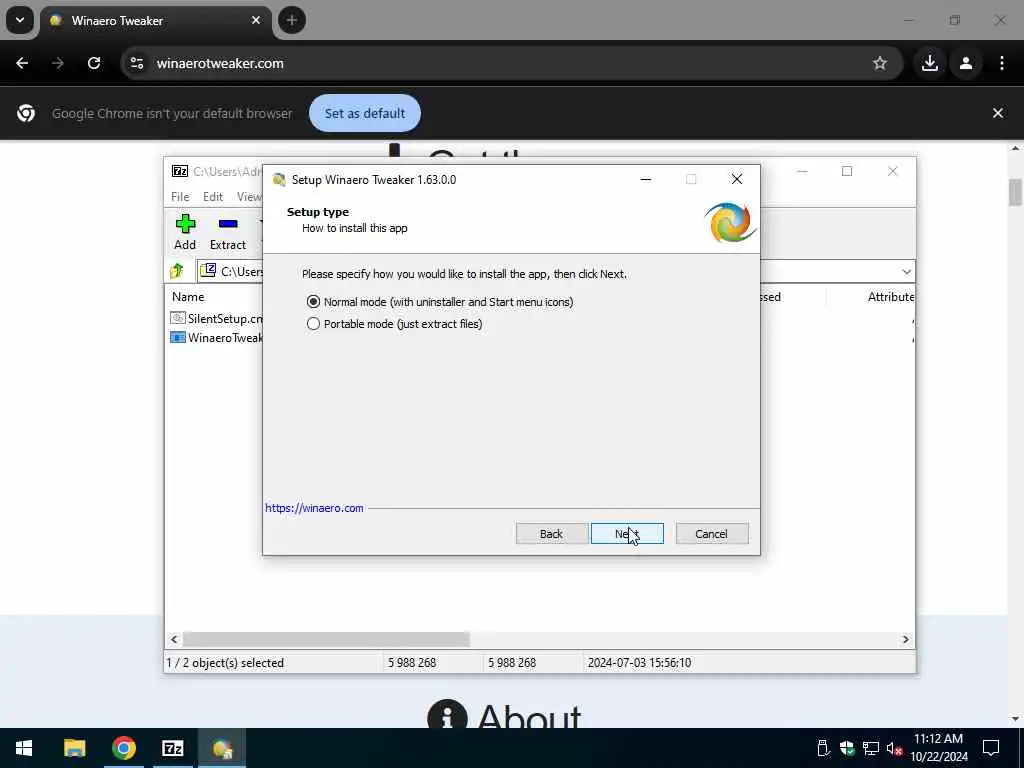The image size is (1024, 768).
Task: Click 7-Zip up one folder icon
Action: [177, 271]
